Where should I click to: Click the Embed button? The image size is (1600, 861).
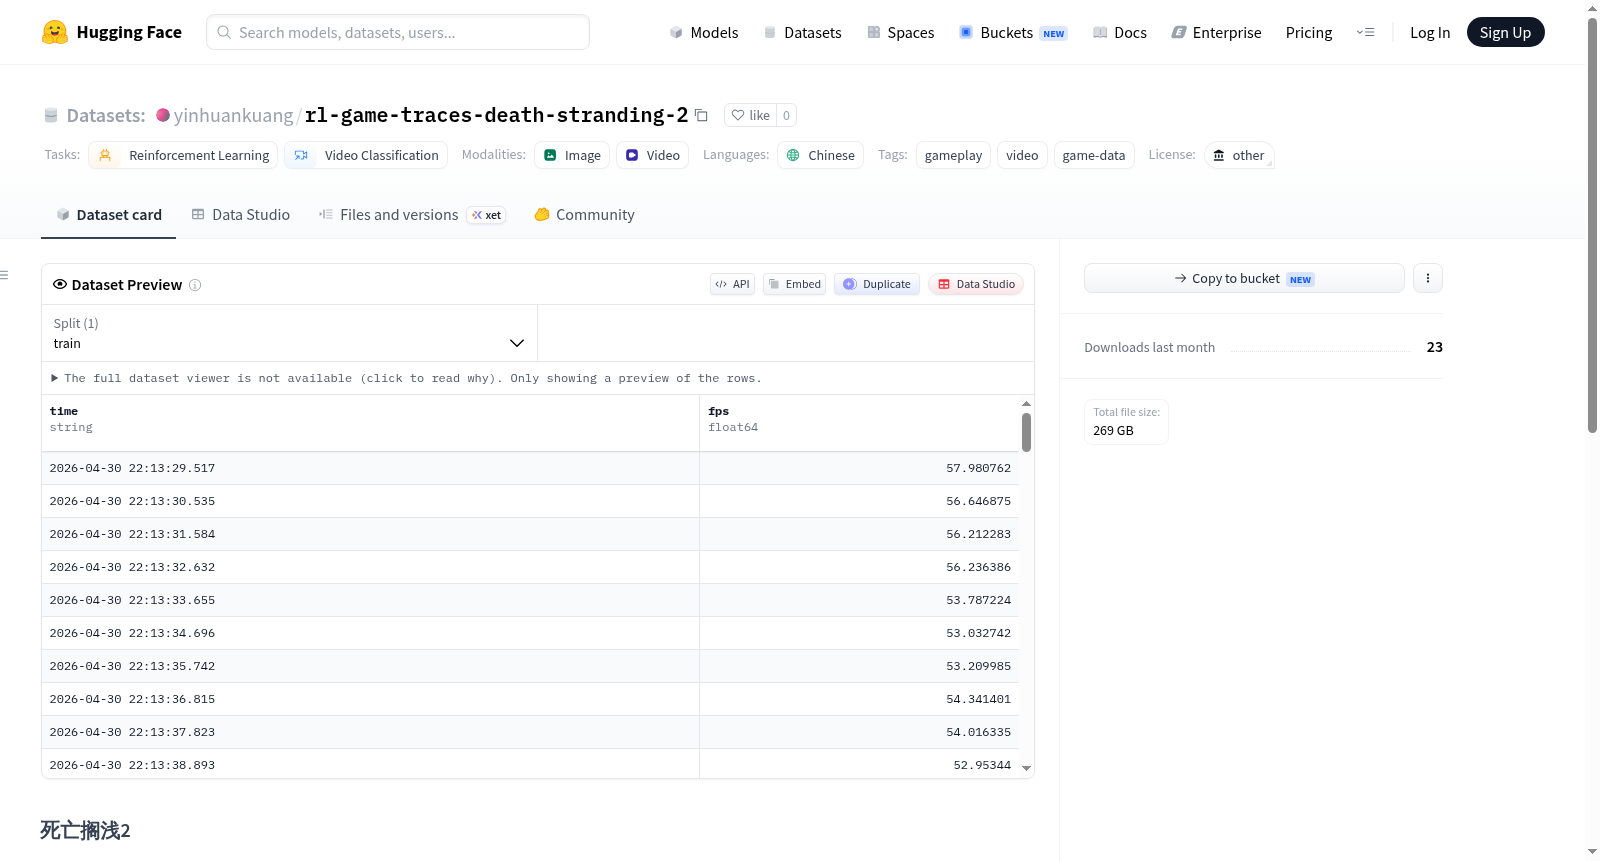[795, 284]
